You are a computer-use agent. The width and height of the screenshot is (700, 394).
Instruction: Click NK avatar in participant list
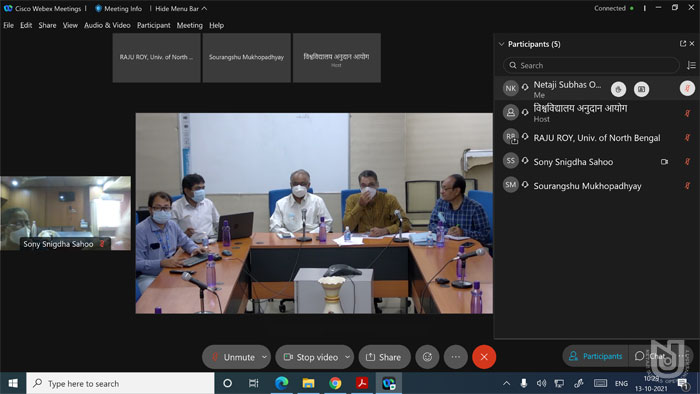point(510,88)
